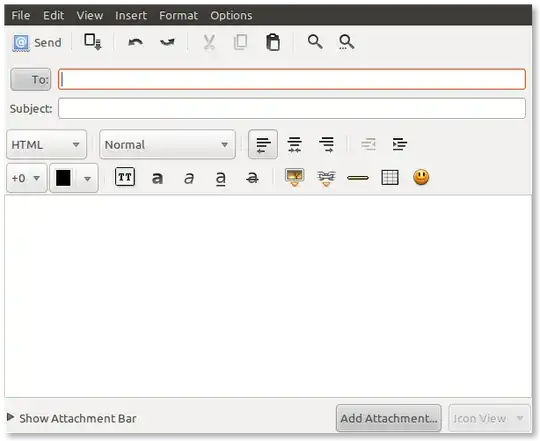Open the HTML format dropdown
This screenshot has height=441, width=540.
(x=46, y=145)
